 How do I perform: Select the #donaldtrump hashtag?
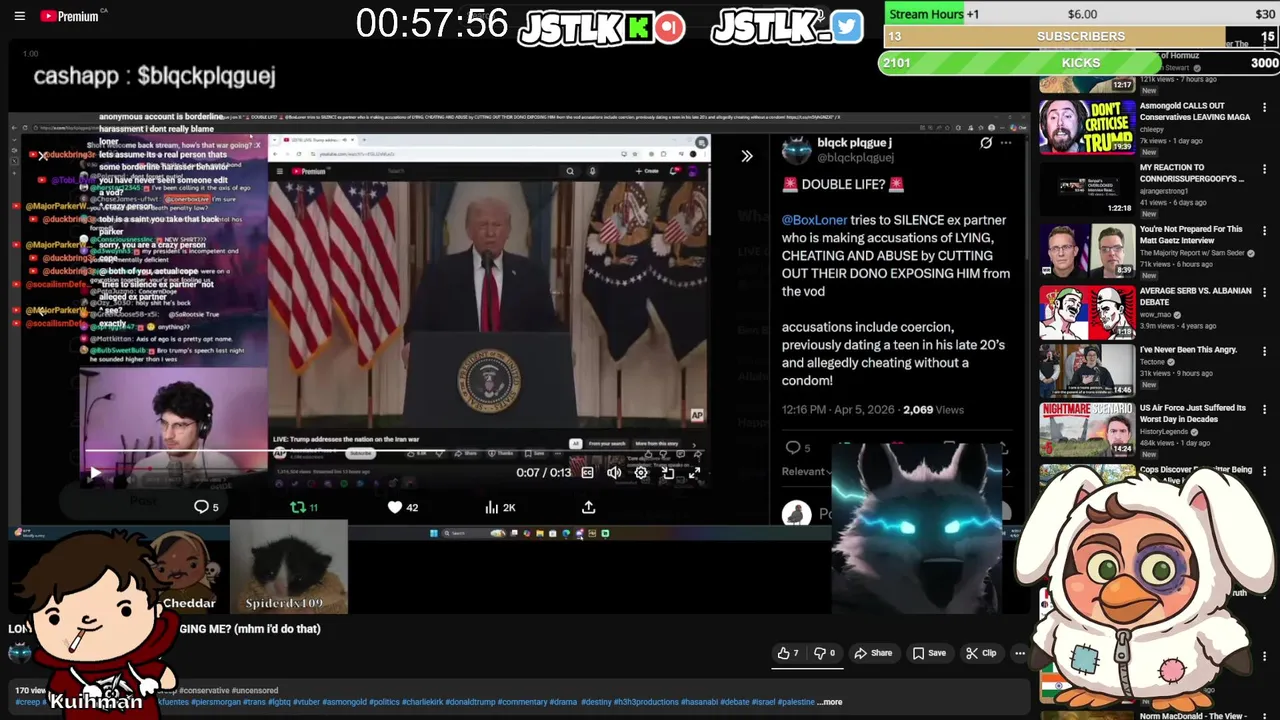[x=470, y=702]
